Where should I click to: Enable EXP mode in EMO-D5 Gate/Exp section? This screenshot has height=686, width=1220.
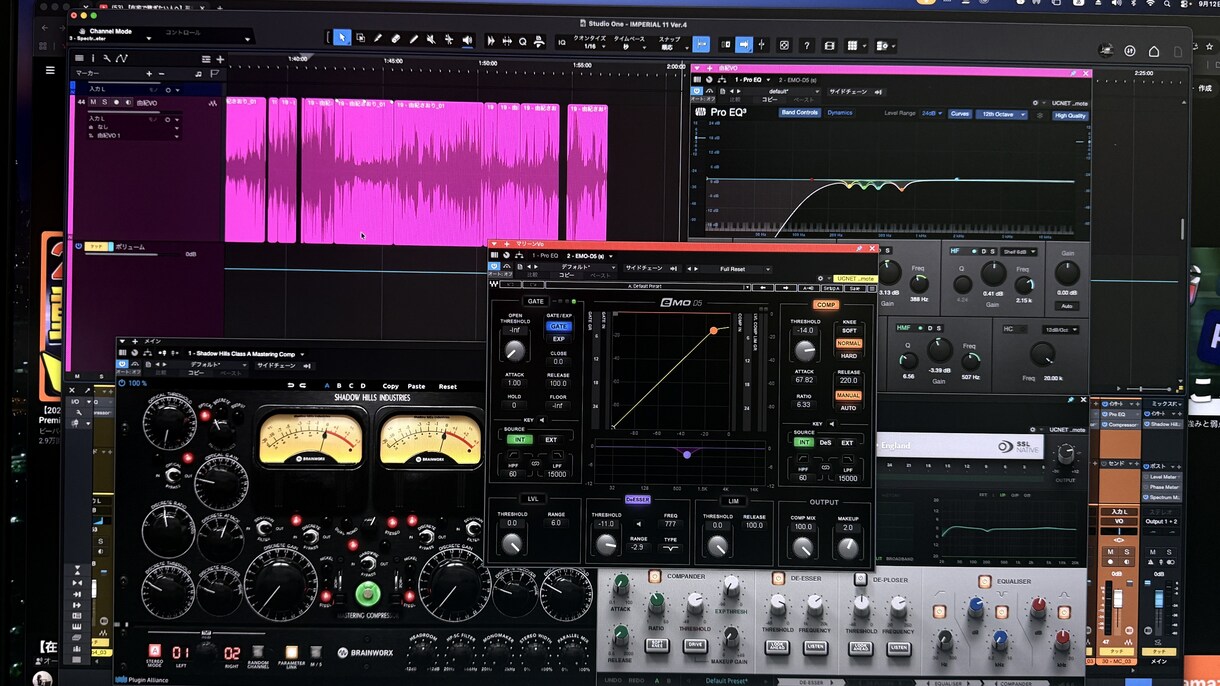[x=558, y=339]
